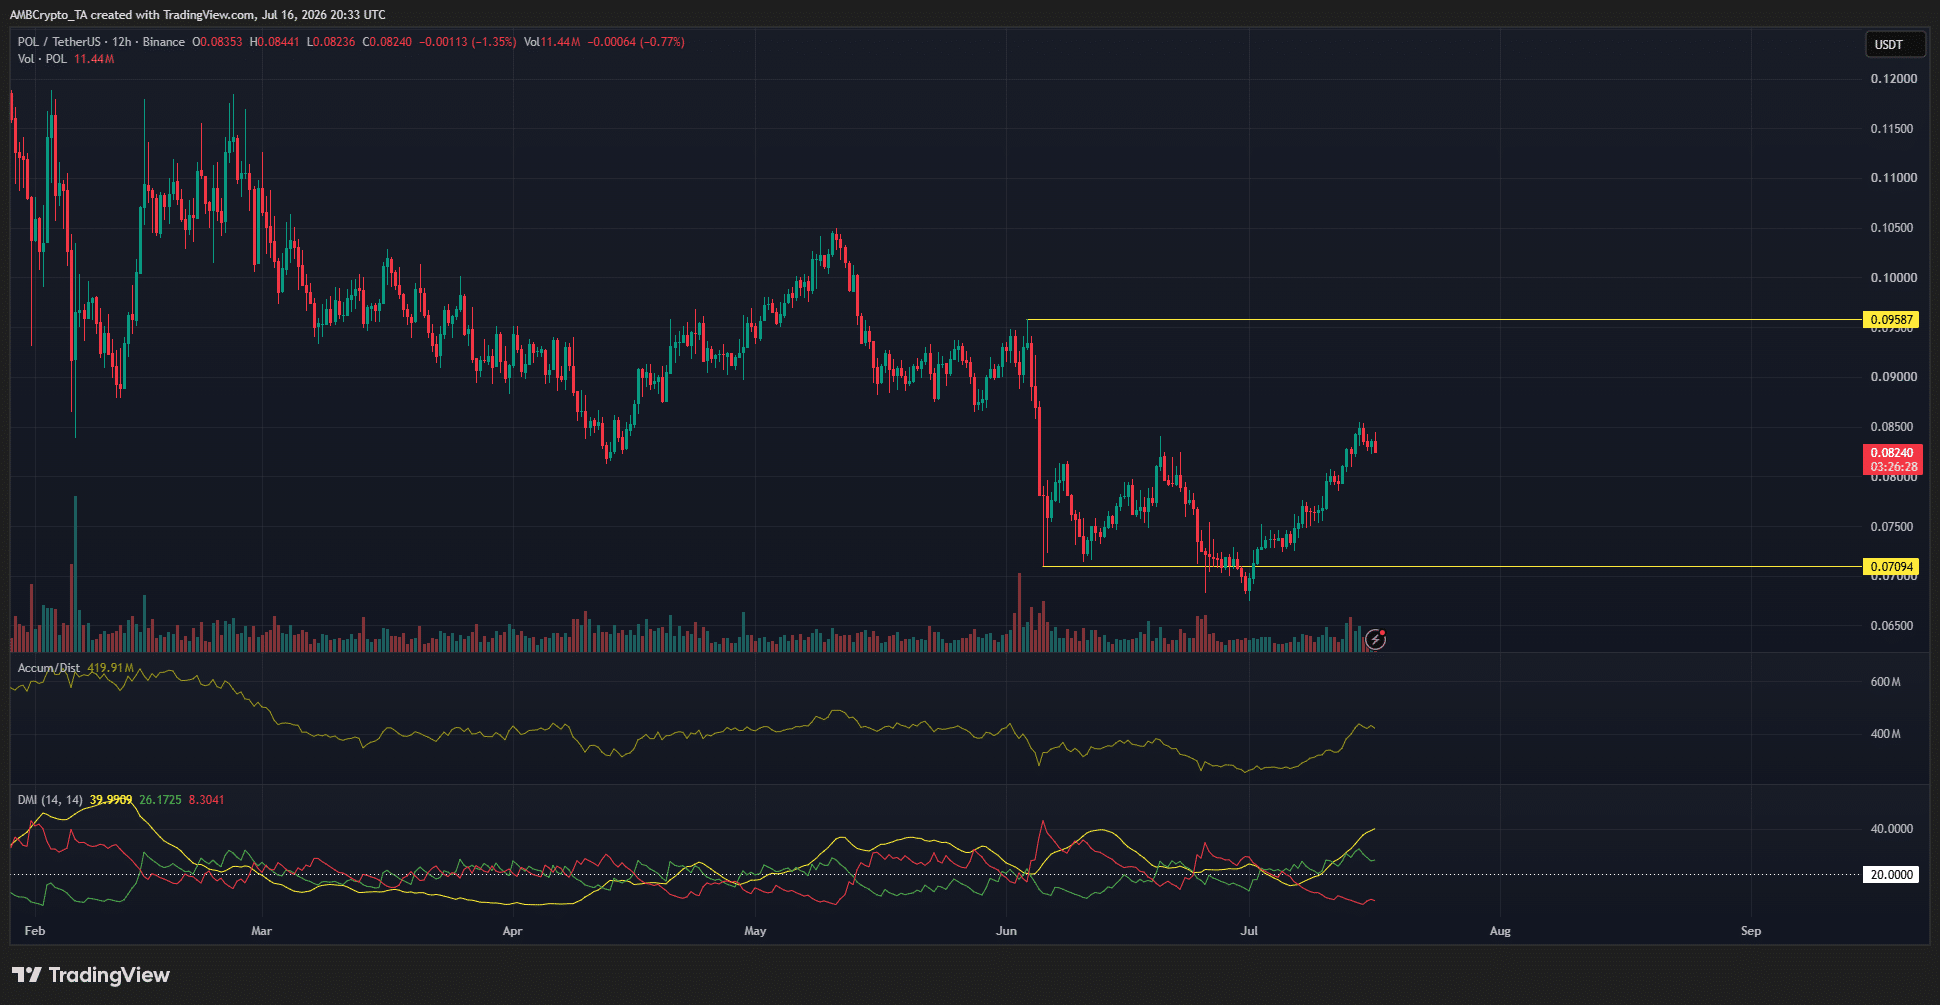Open the USDT currency selector

pos(1895,44)
